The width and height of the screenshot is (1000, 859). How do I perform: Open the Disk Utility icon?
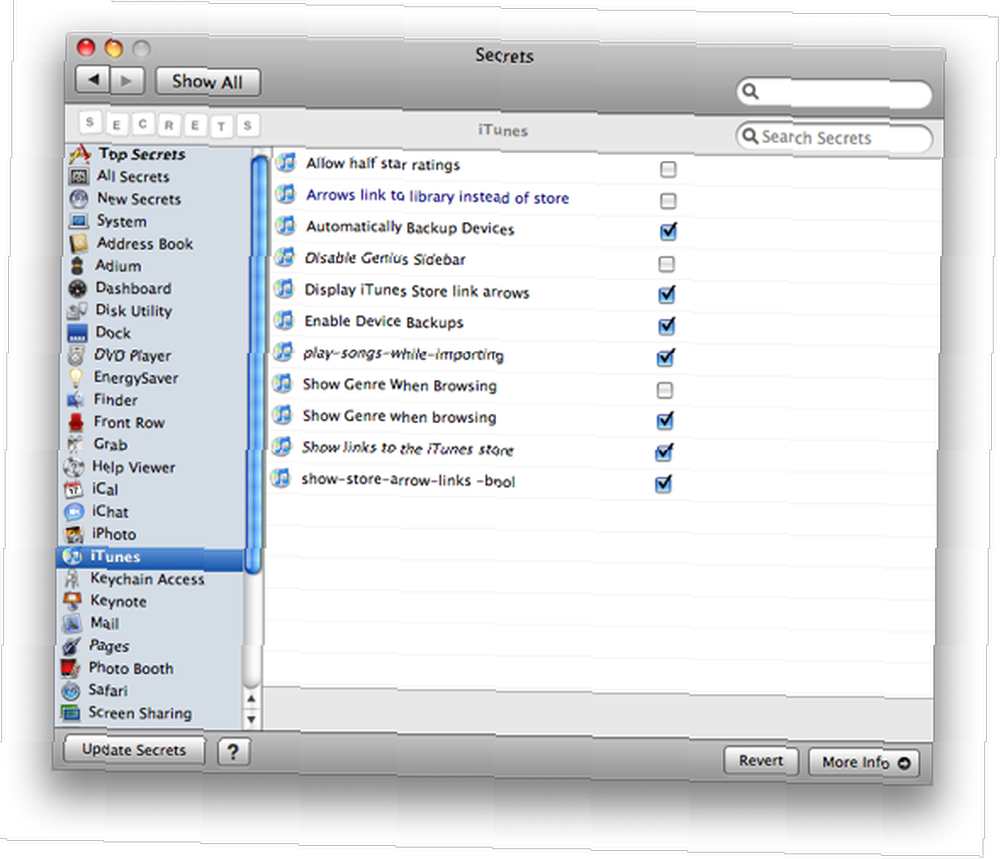click(77, 311)
